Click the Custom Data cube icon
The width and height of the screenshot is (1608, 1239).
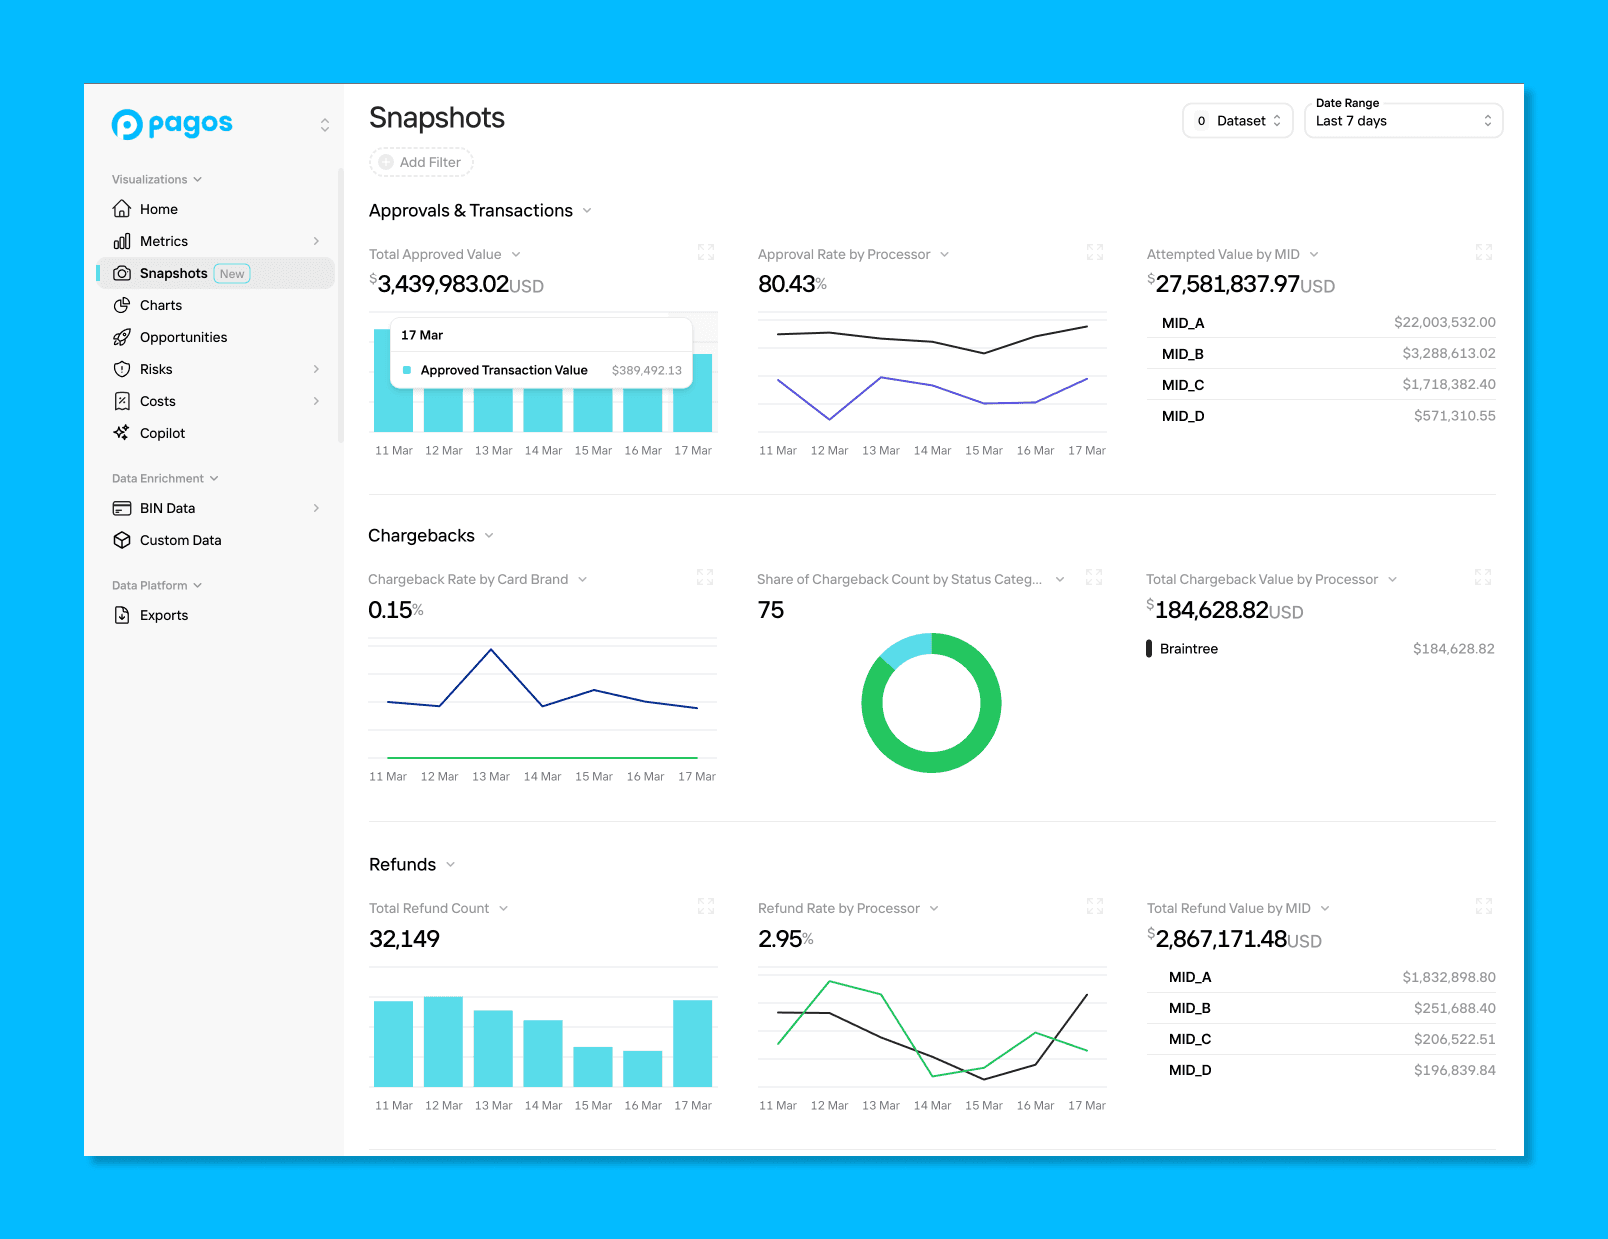point(122,540)
